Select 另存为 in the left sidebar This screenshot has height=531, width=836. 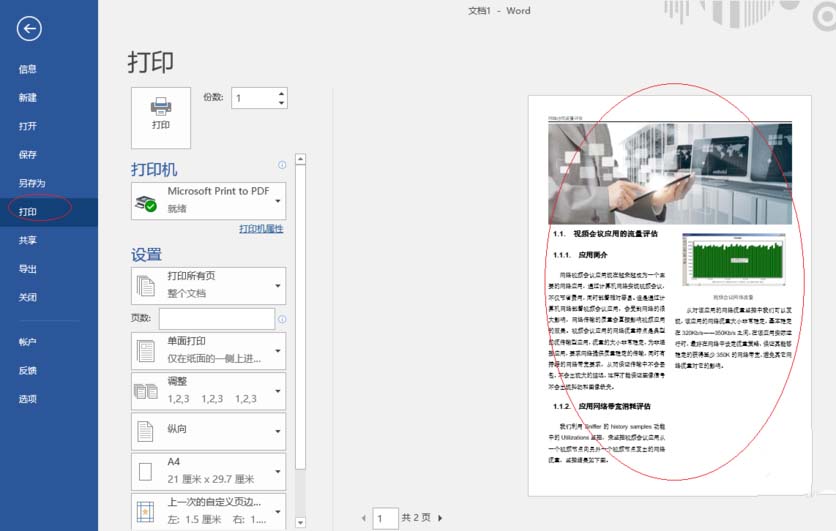(x=32, y=183)
